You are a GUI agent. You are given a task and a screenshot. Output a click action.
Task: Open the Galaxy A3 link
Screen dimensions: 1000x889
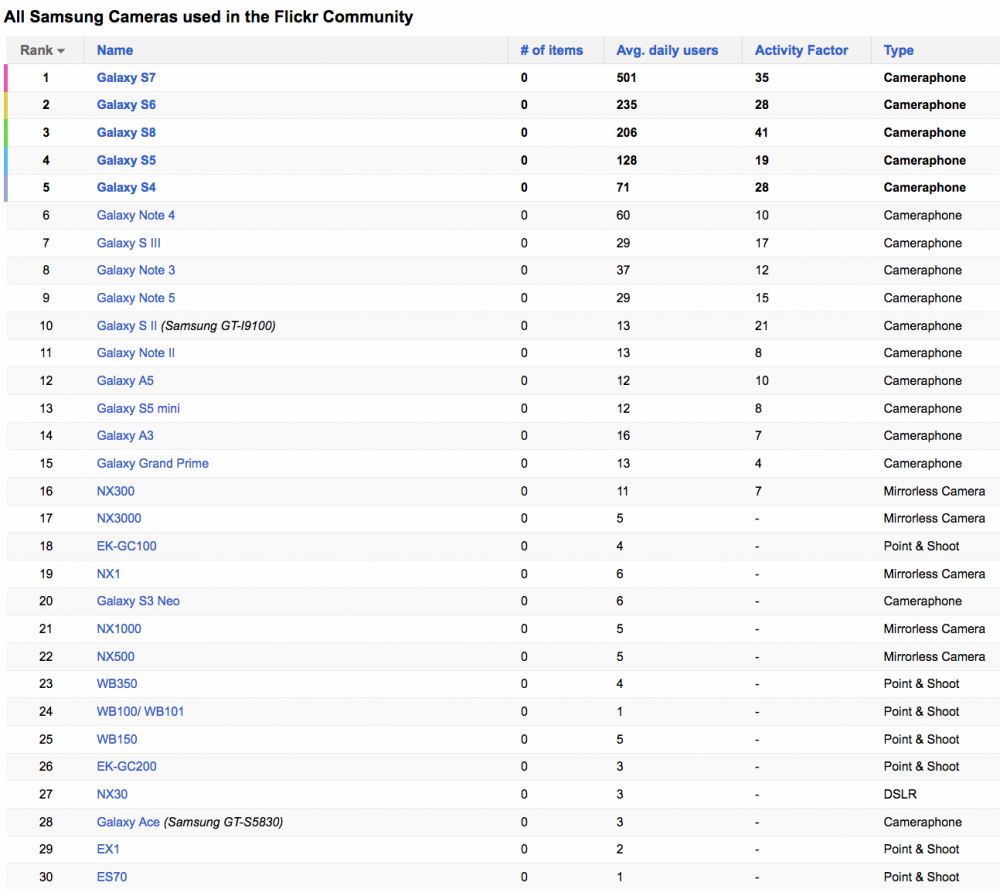point(125,436)
